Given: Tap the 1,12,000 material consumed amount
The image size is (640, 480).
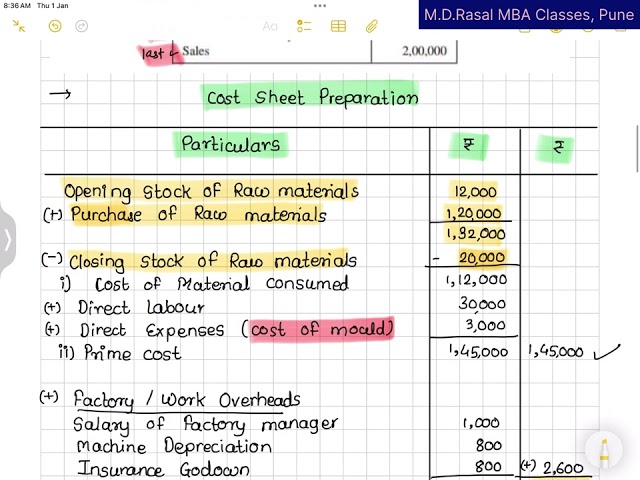Looking at the screenshot, I should (476, 280).
